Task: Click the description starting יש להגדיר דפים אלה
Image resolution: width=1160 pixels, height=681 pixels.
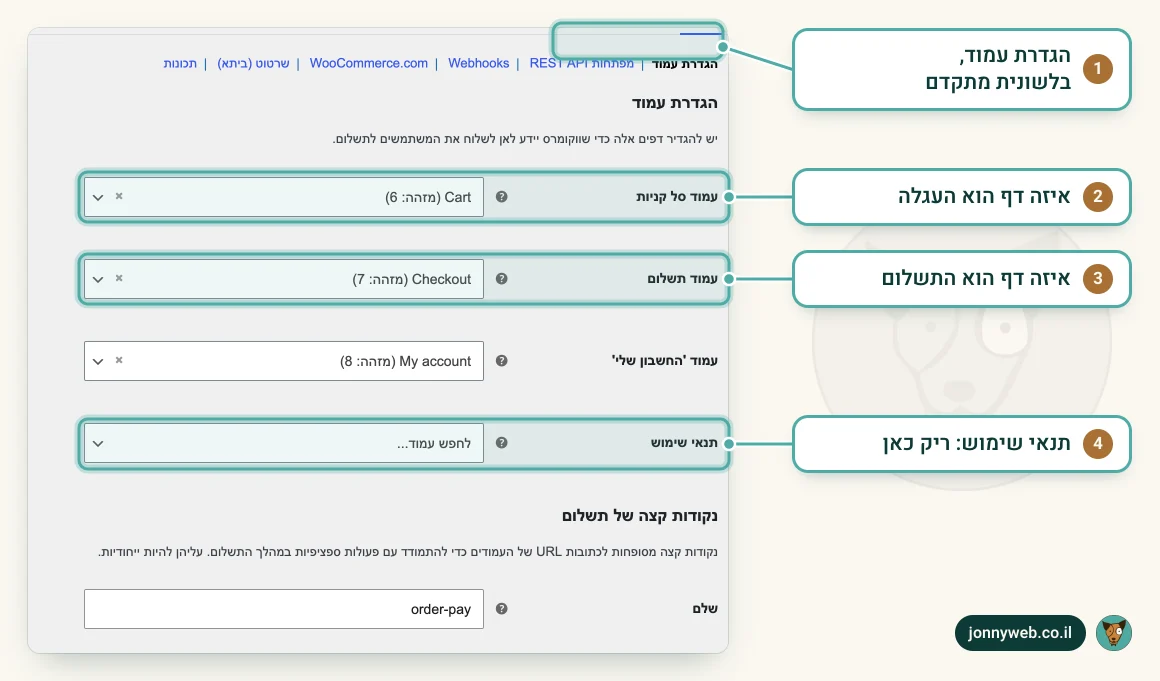Action: coord(525,139)
